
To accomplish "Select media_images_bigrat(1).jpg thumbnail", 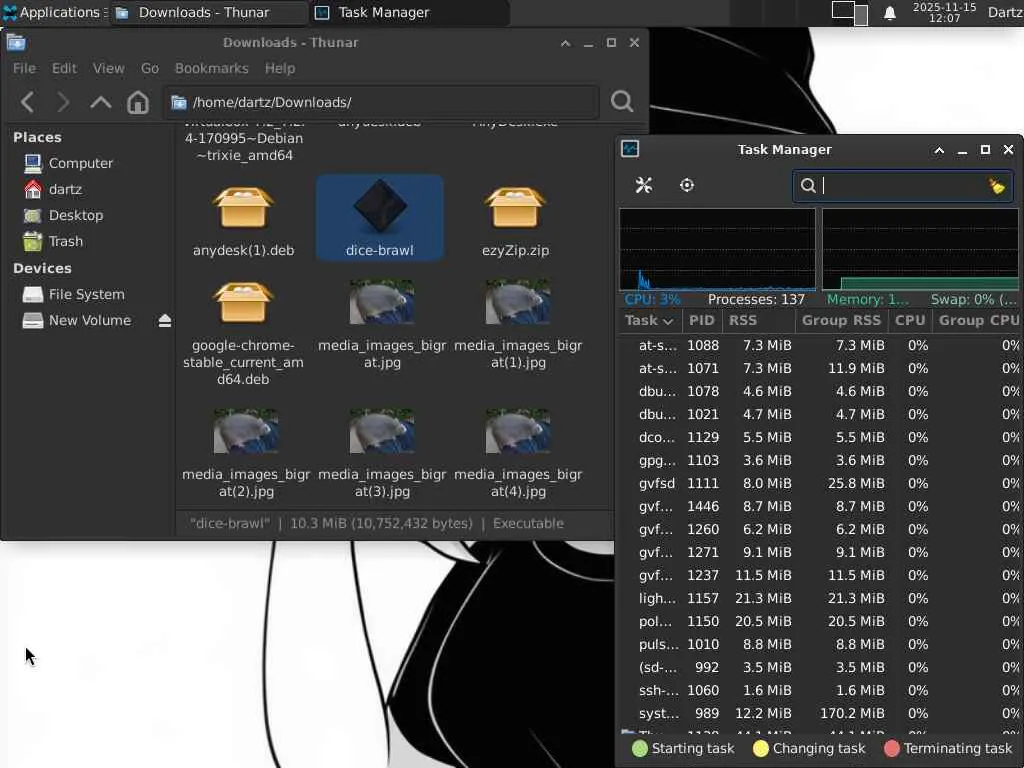I will (x=518, y=302).
